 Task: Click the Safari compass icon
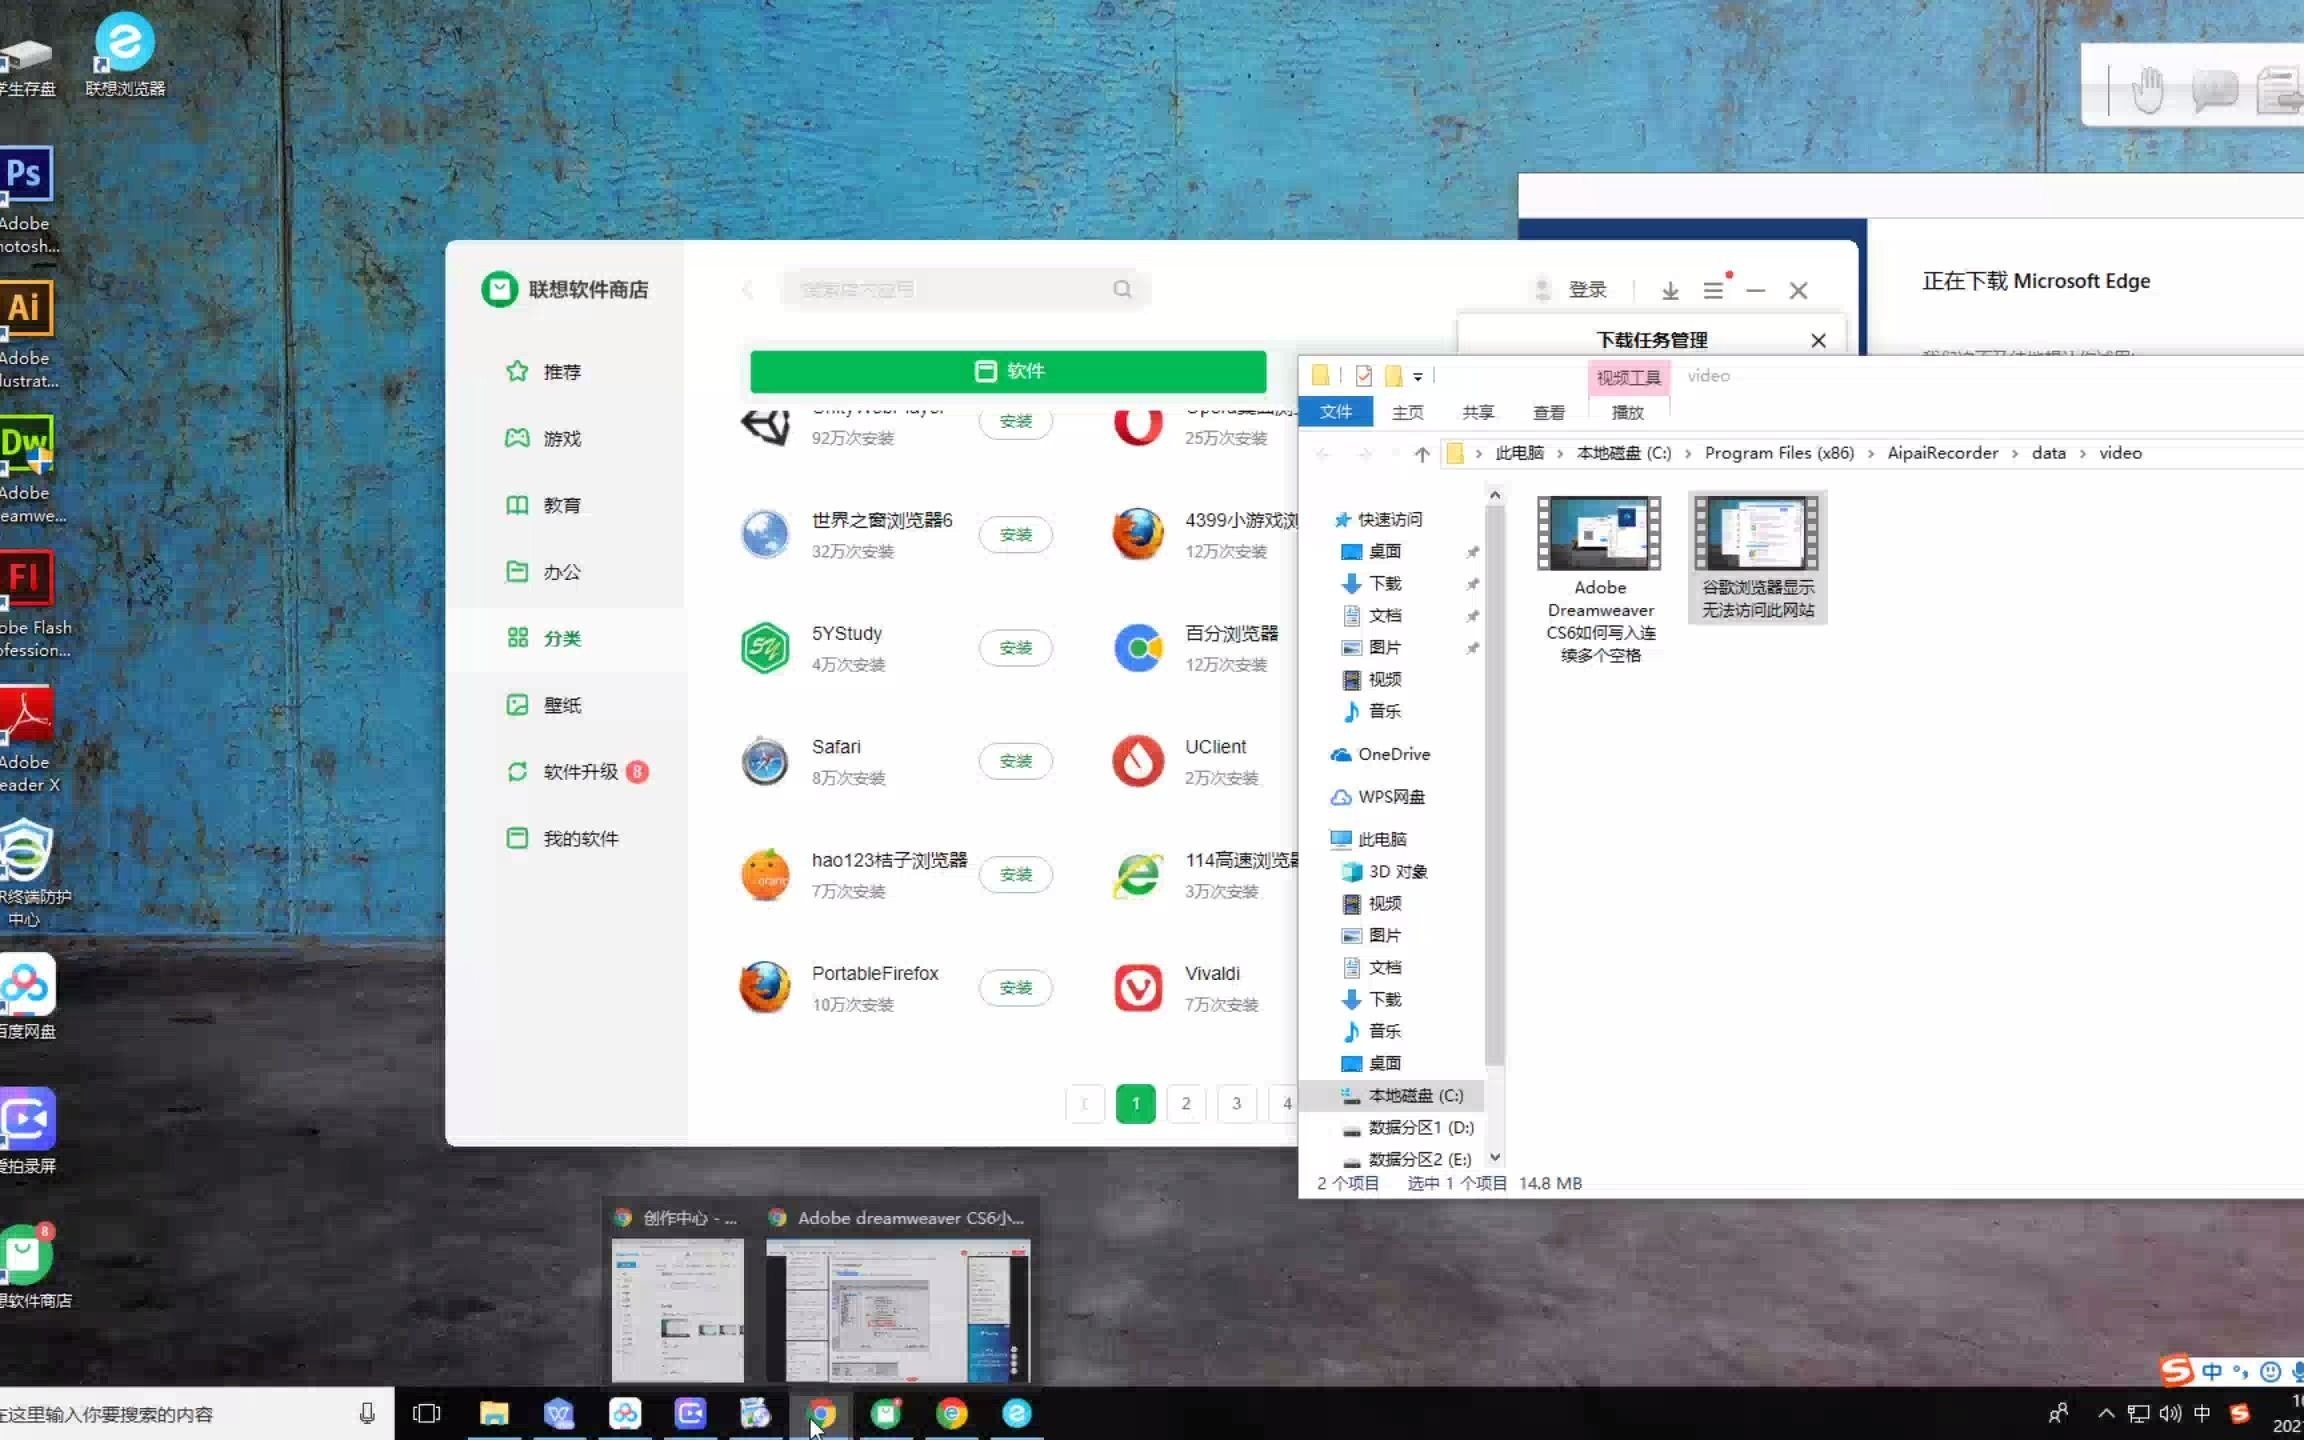(x=765, y=760)
